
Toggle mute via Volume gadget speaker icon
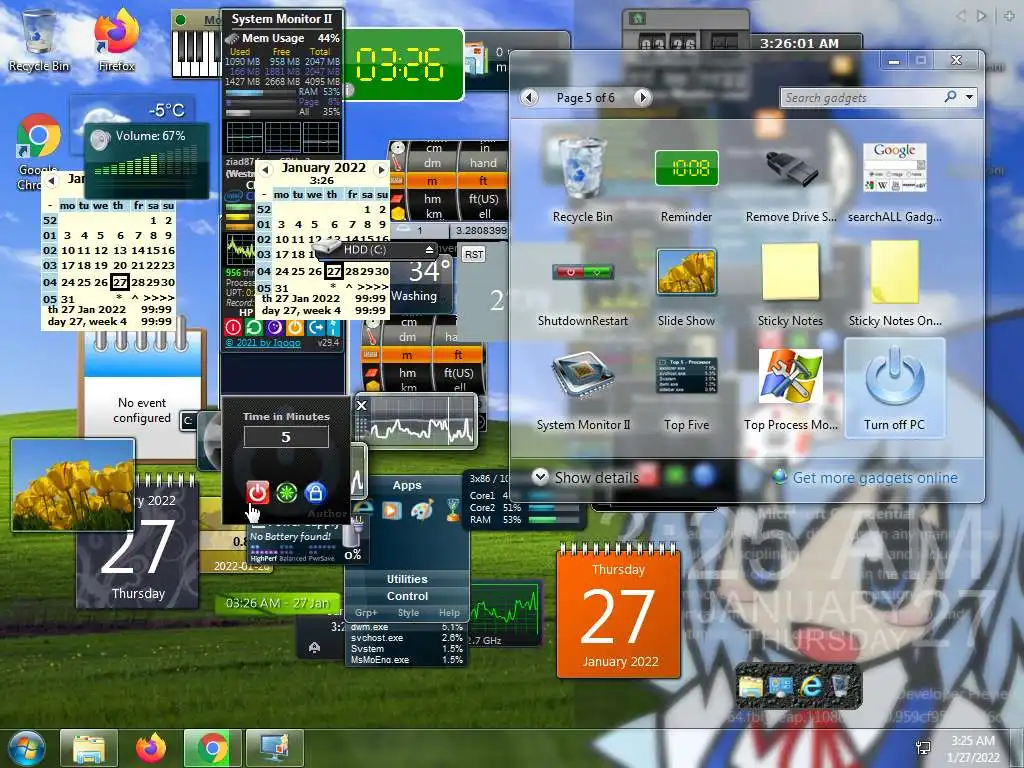[x=101, y=140]
